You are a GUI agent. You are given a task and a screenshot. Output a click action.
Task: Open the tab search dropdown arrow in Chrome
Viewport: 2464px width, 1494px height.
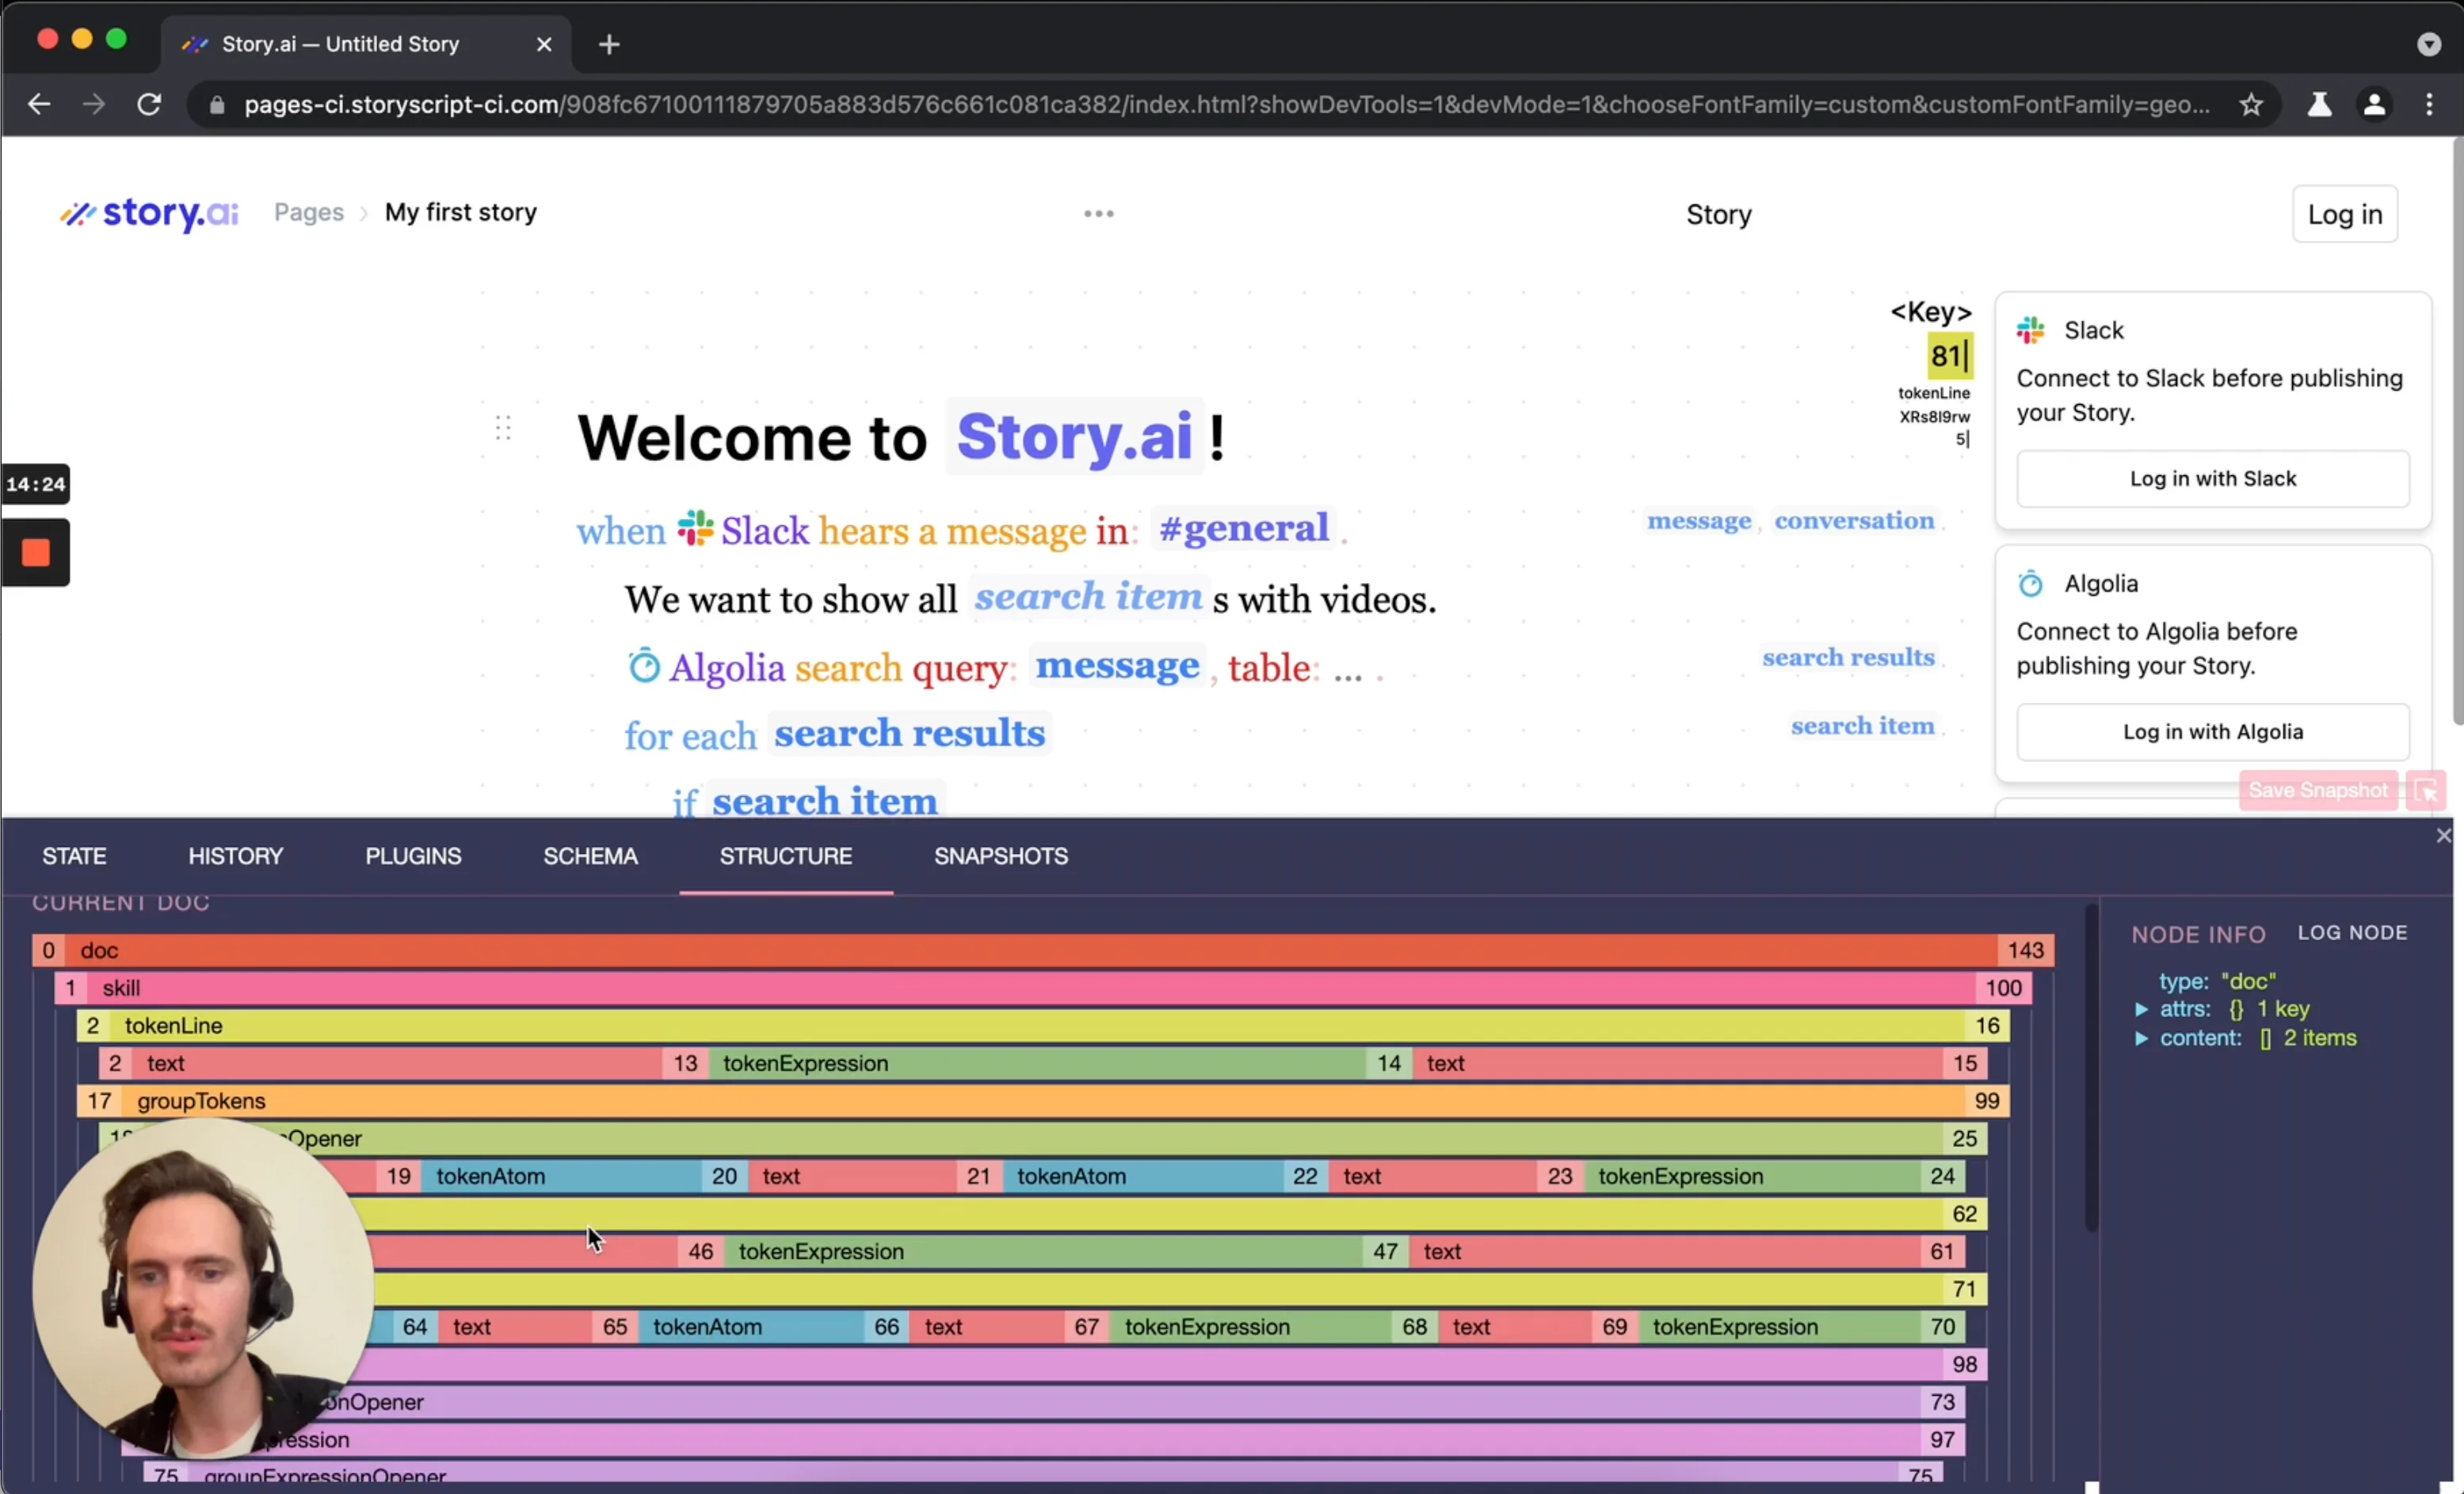(2429, 45)
